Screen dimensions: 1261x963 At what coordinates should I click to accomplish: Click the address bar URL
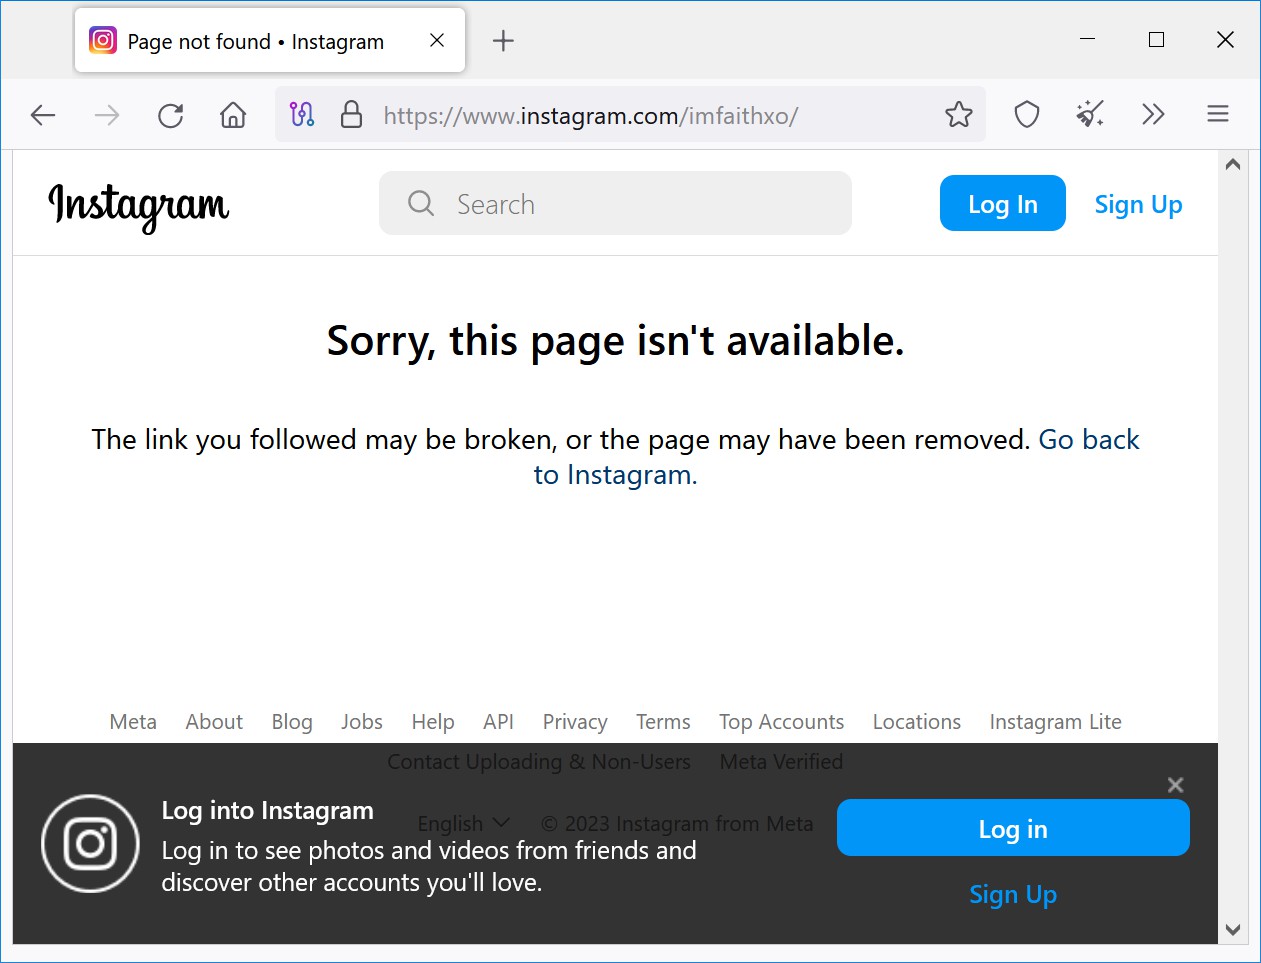pos(590,115)
